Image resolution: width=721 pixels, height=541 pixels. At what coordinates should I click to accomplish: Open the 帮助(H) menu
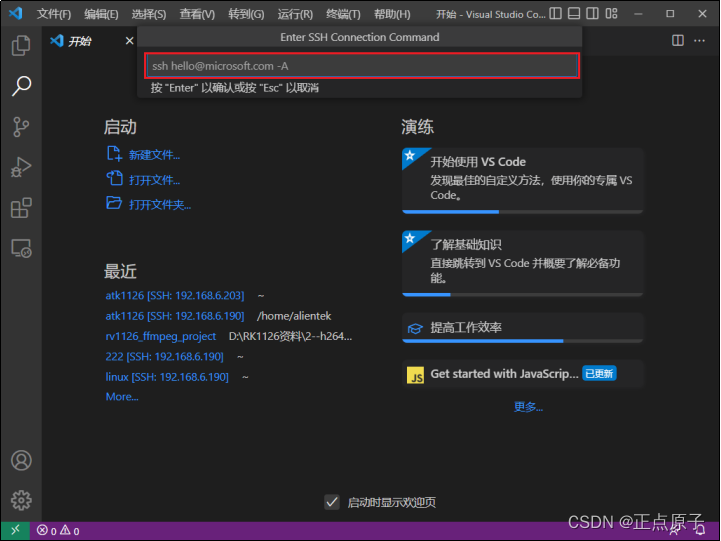coord(392,14)
